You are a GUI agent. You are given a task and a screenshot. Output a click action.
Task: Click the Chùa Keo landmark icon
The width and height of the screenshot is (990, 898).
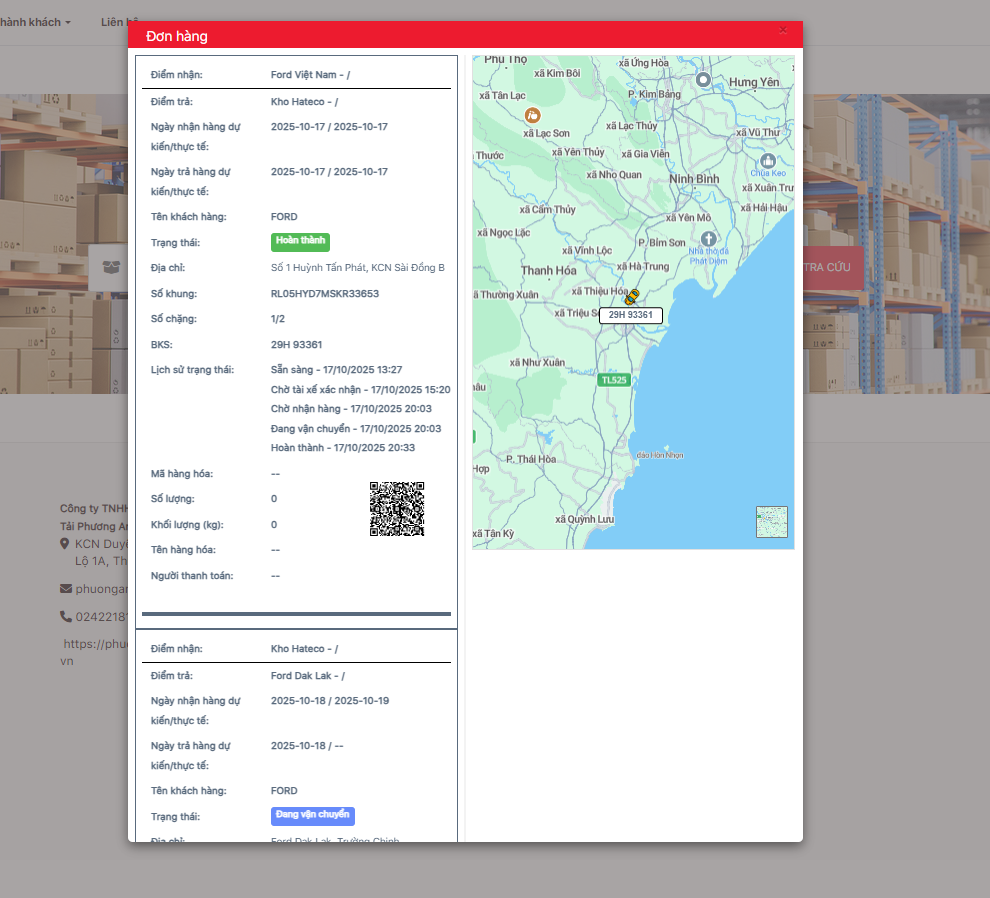coord(768,160)
